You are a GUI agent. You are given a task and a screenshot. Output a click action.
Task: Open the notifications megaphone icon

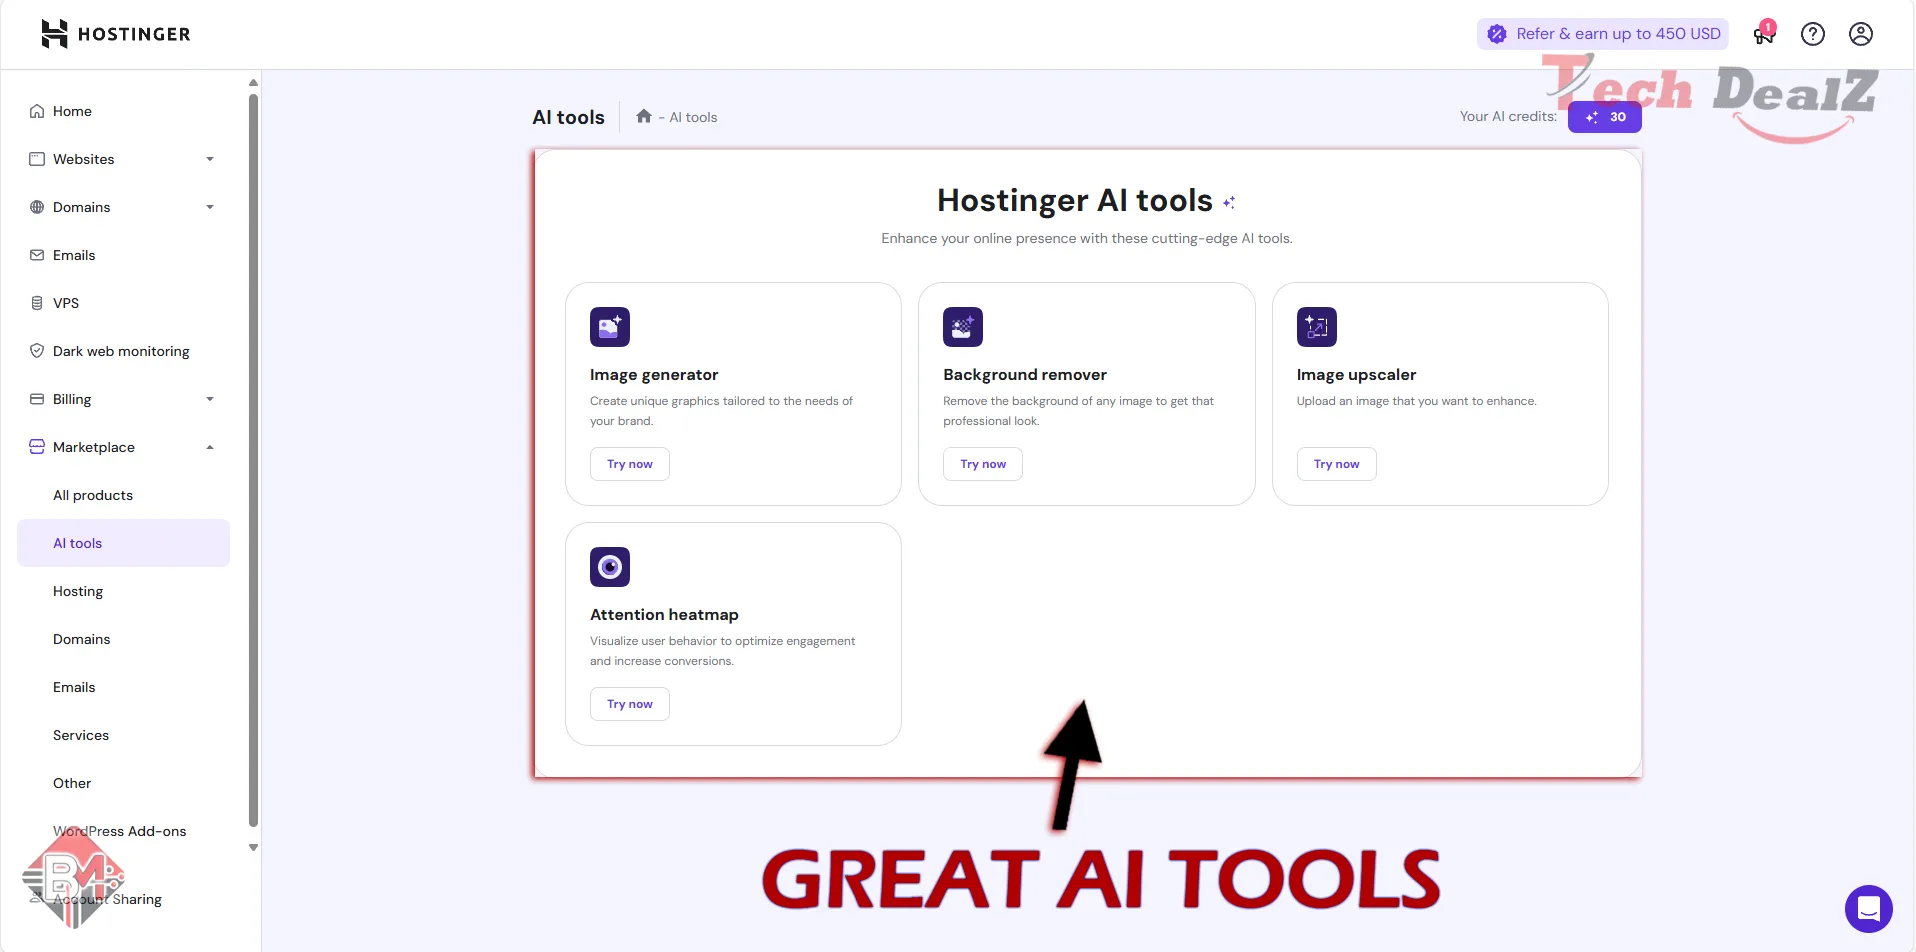coord(1764,34)
